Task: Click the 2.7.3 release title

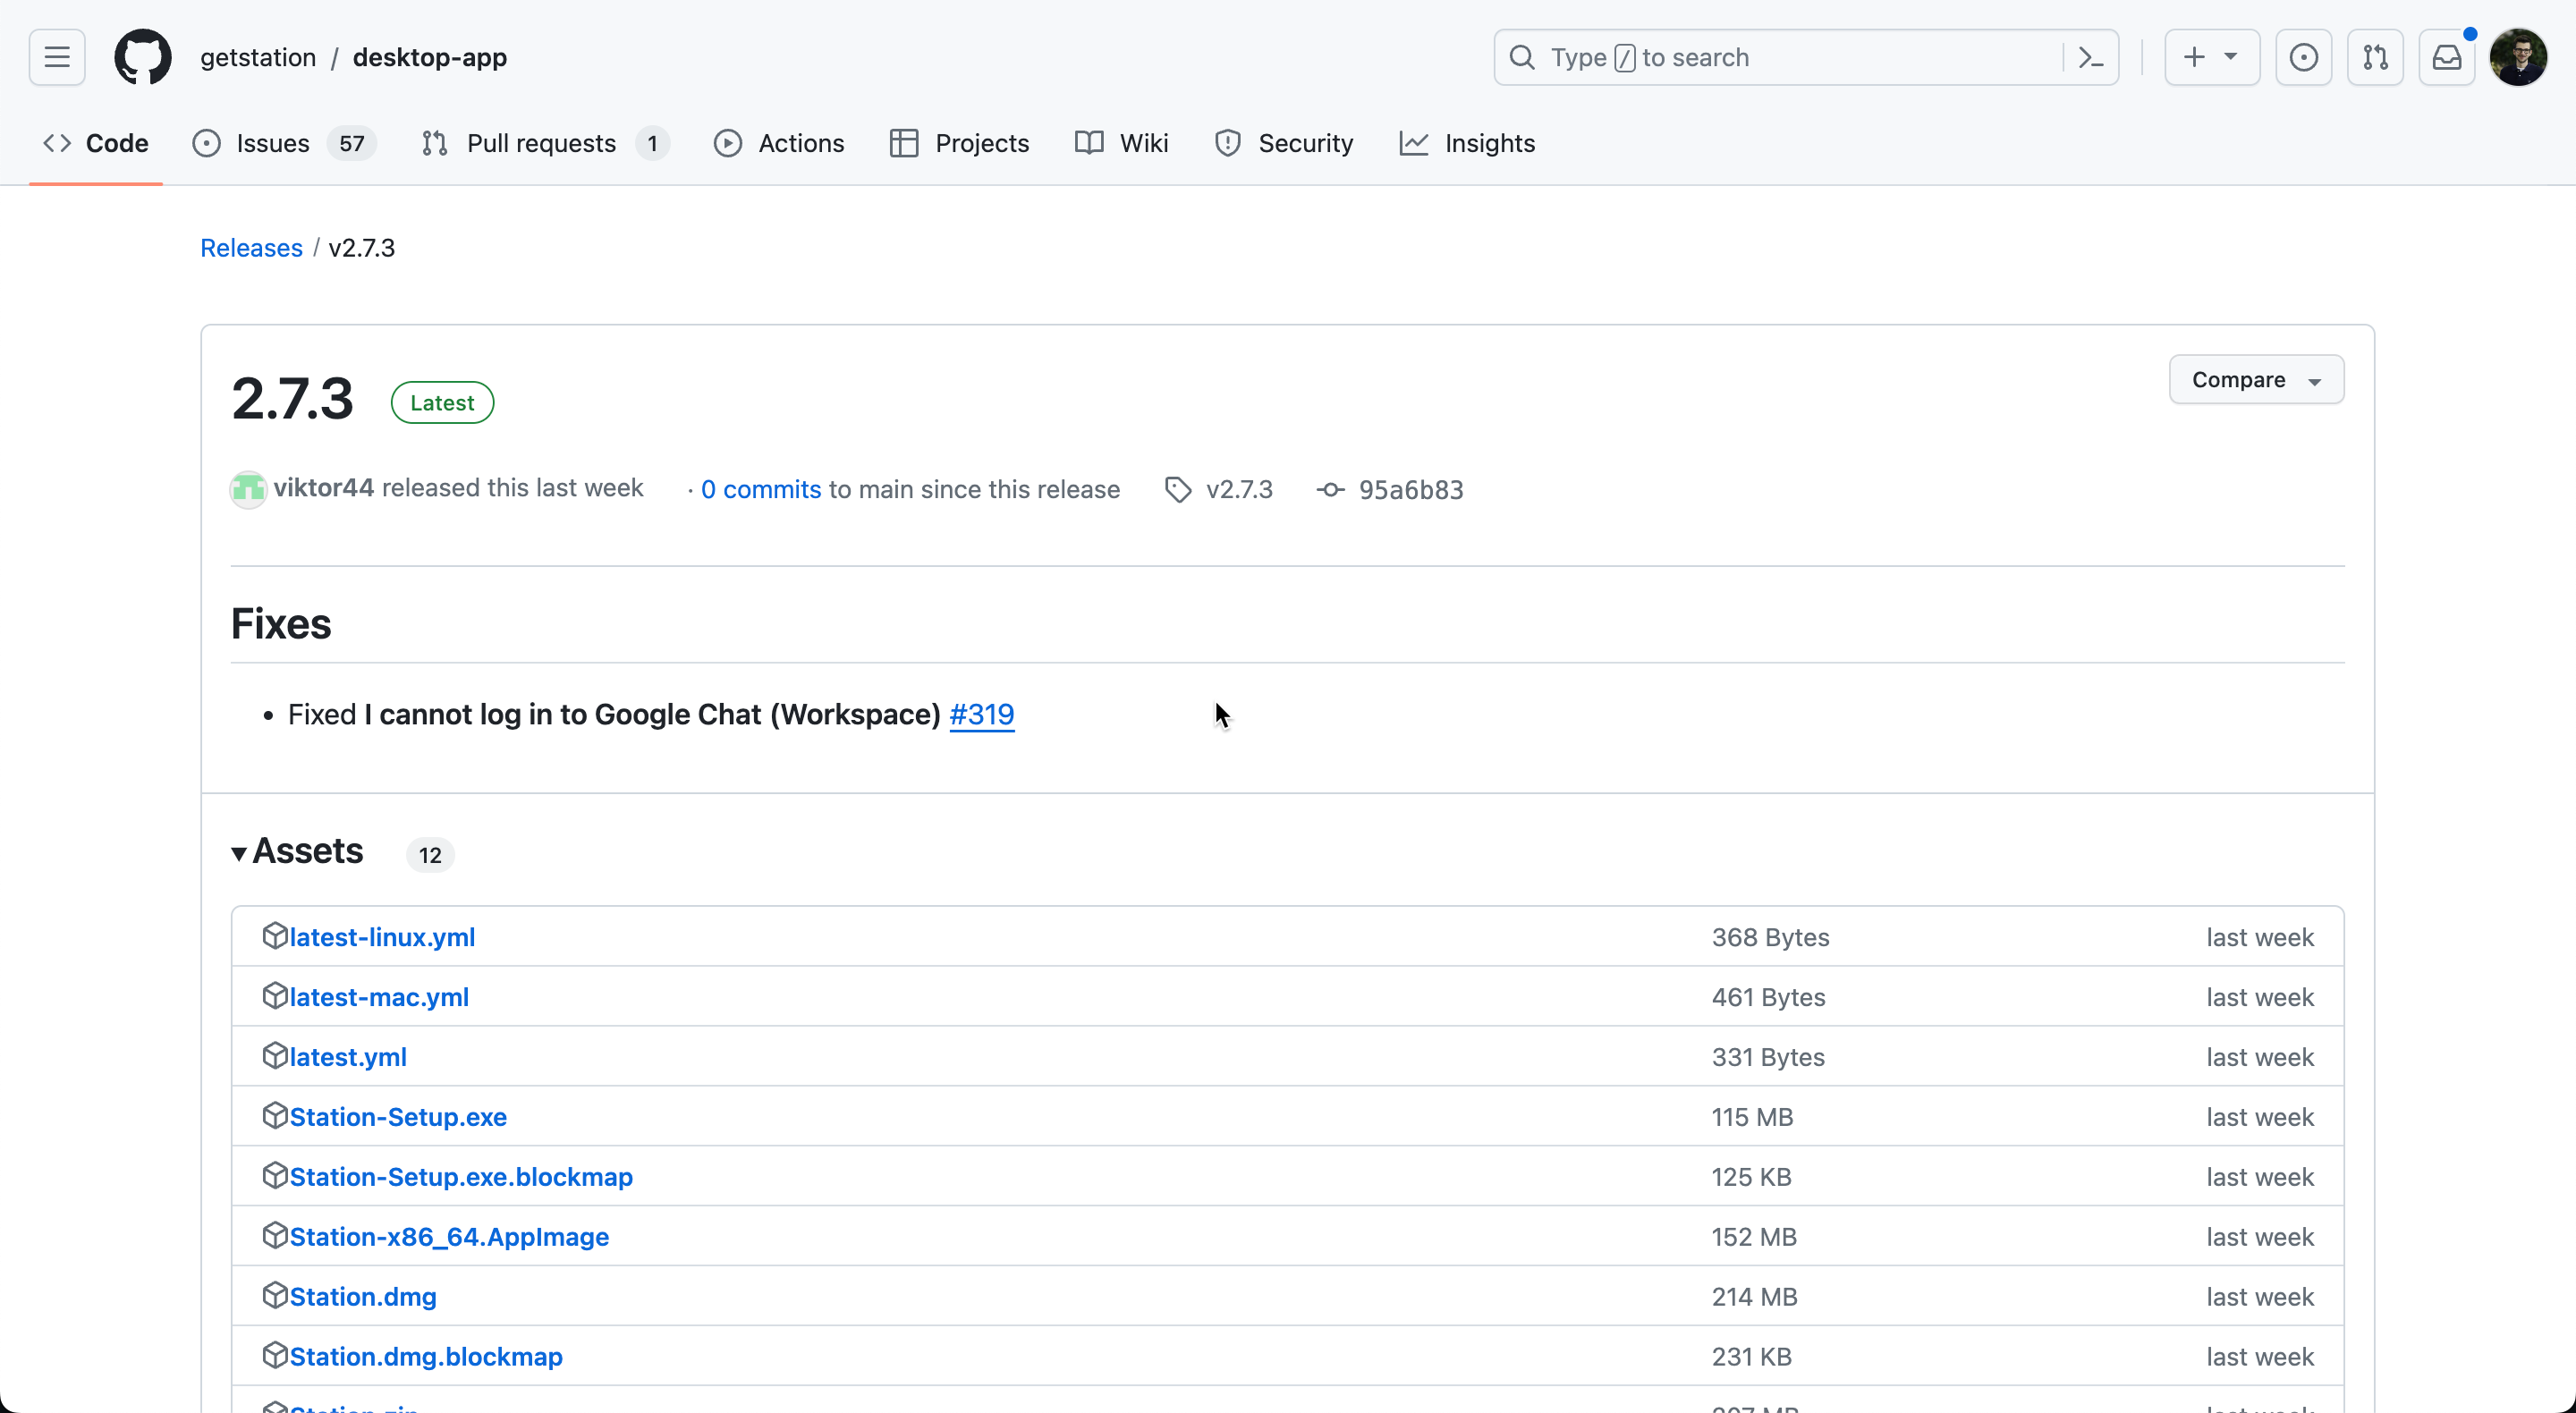Action: click(292, 399)
